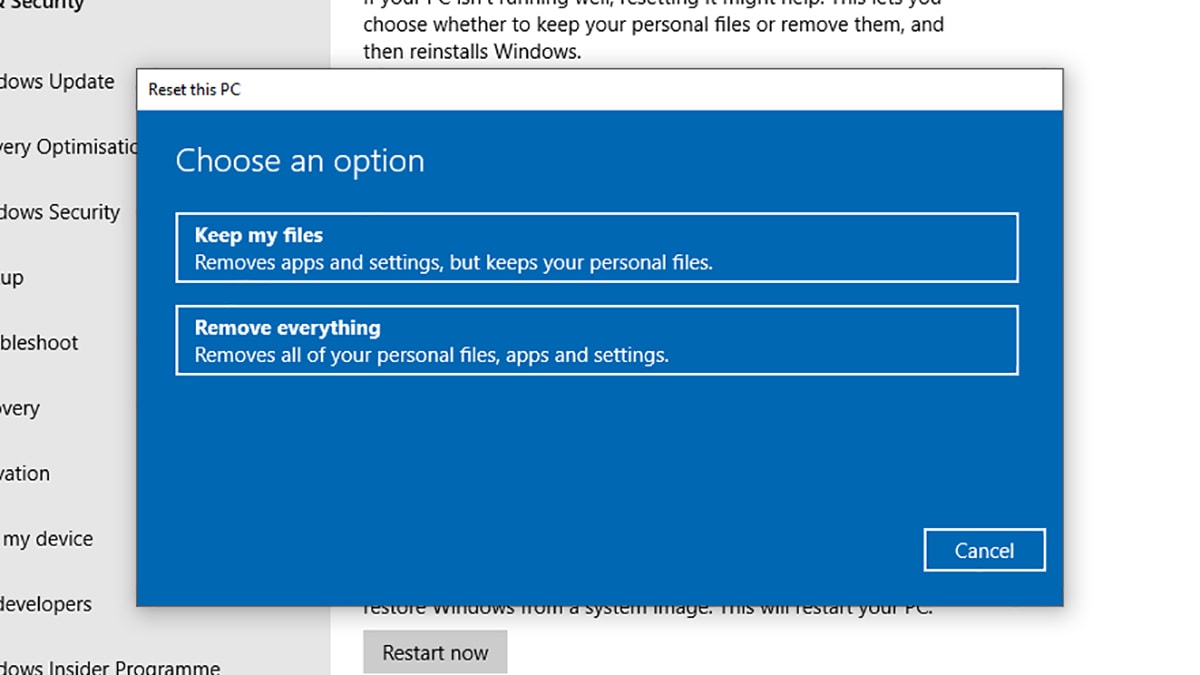Go to the For developers page
This screenshot has width=1200, height=675.
click(46, 604)
